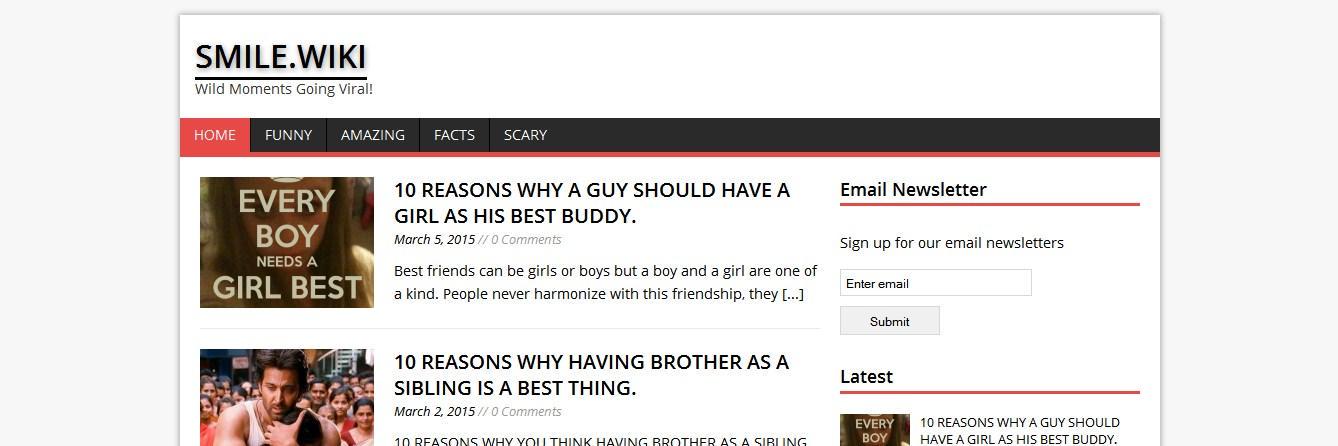Navigate to the SCARY section
This screenshot has width=1338, height=446.
pyautogui.click(x=525, y=135)
